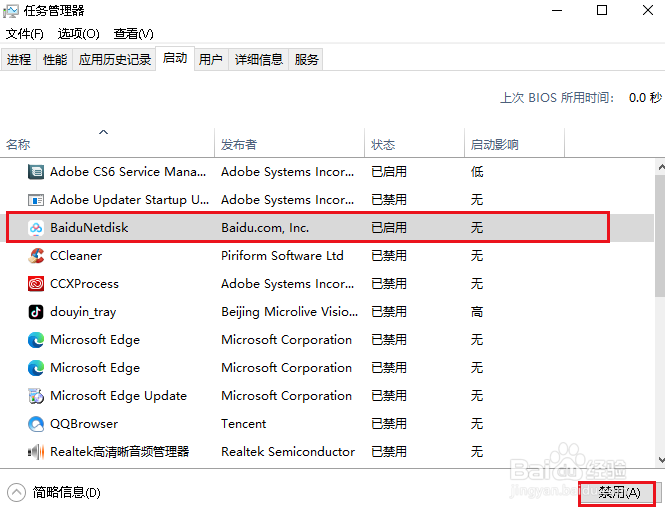This screenshot has width=665, height=514.
Task: Open the 选项(O) menu
Action: 78,34
